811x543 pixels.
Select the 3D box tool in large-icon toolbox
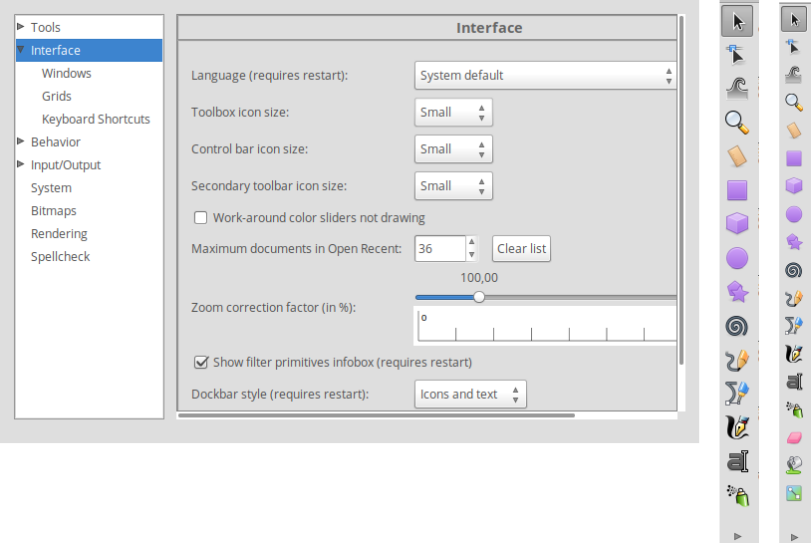pyautogui.click(x=737, y=224)
